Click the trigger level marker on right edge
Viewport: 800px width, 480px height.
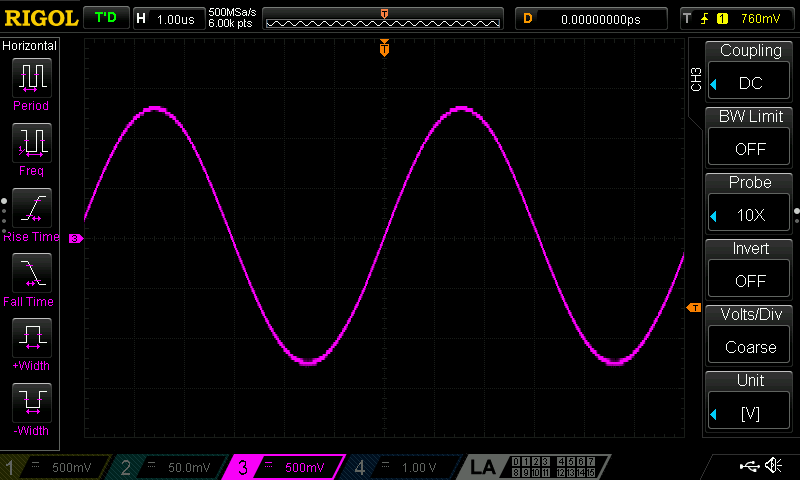click(x=694, y=308)
